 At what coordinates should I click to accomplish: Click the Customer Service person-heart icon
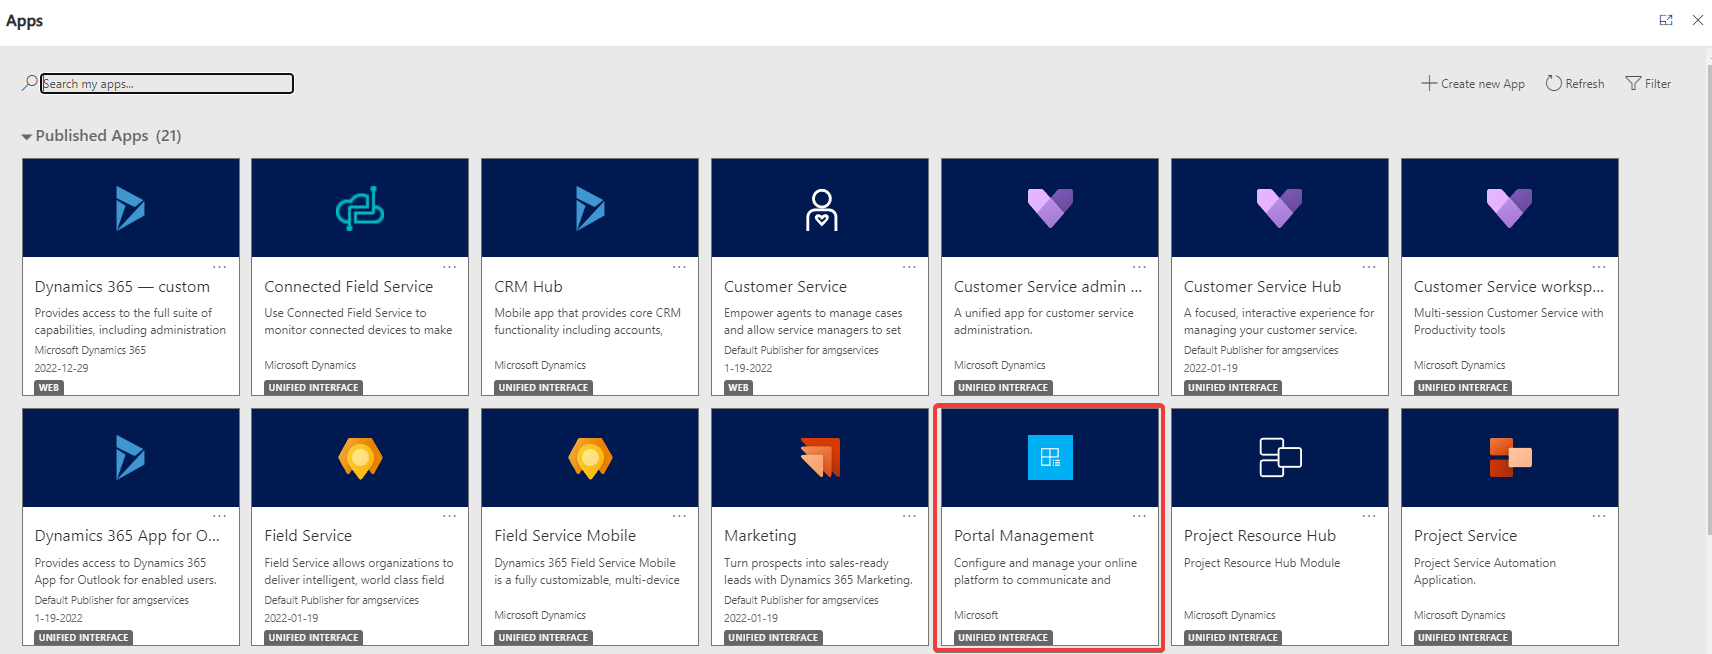821,209
